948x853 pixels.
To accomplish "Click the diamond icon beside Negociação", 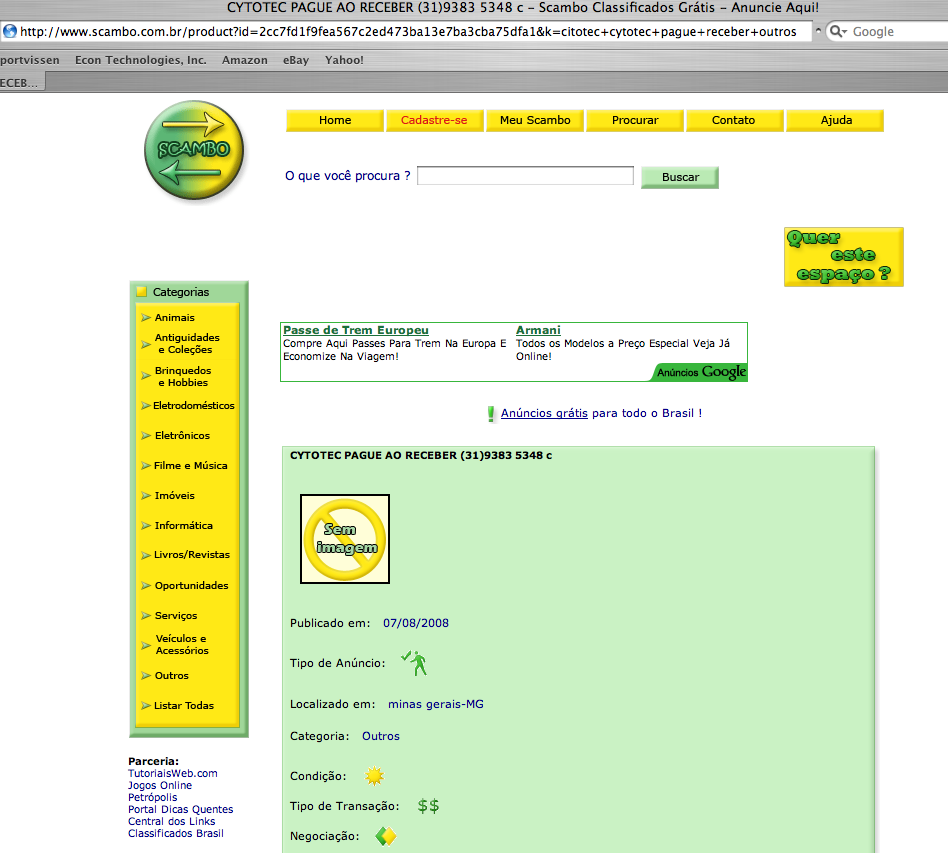I will tap(386, 836).
